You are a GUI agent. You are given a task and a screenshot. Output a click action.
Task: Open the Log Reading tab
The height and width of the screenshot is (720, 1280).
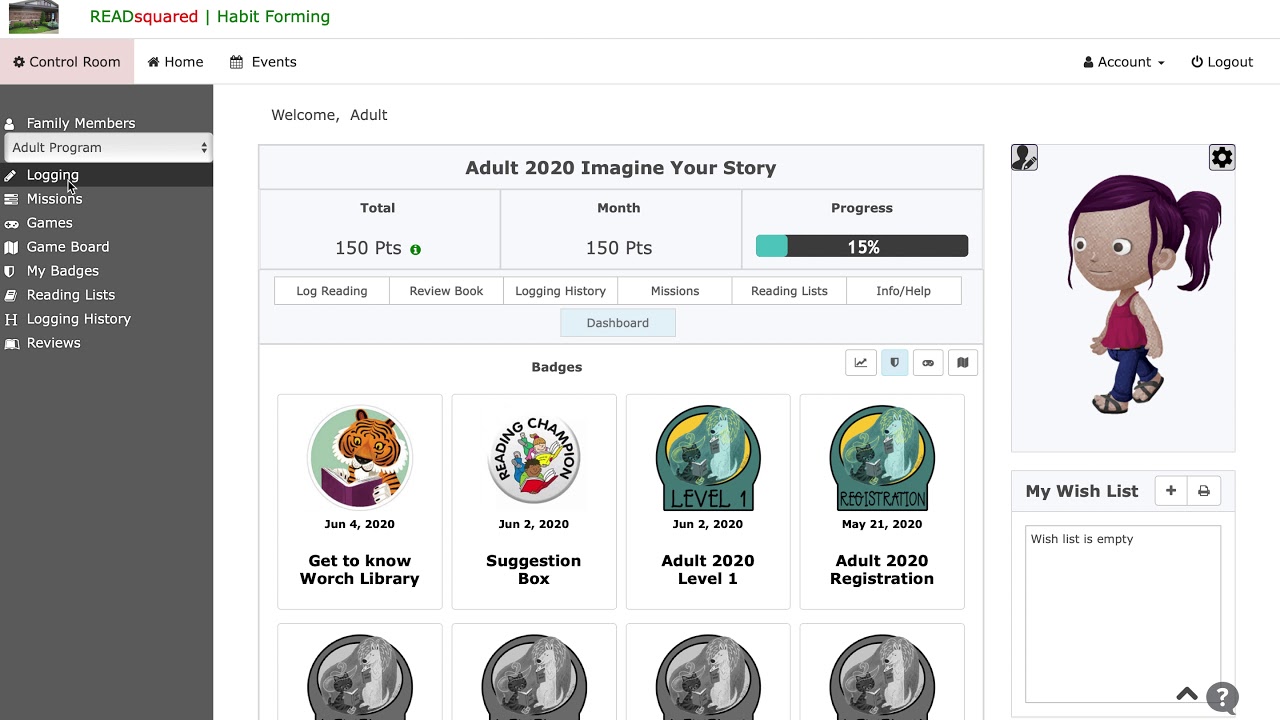[332, 291]
